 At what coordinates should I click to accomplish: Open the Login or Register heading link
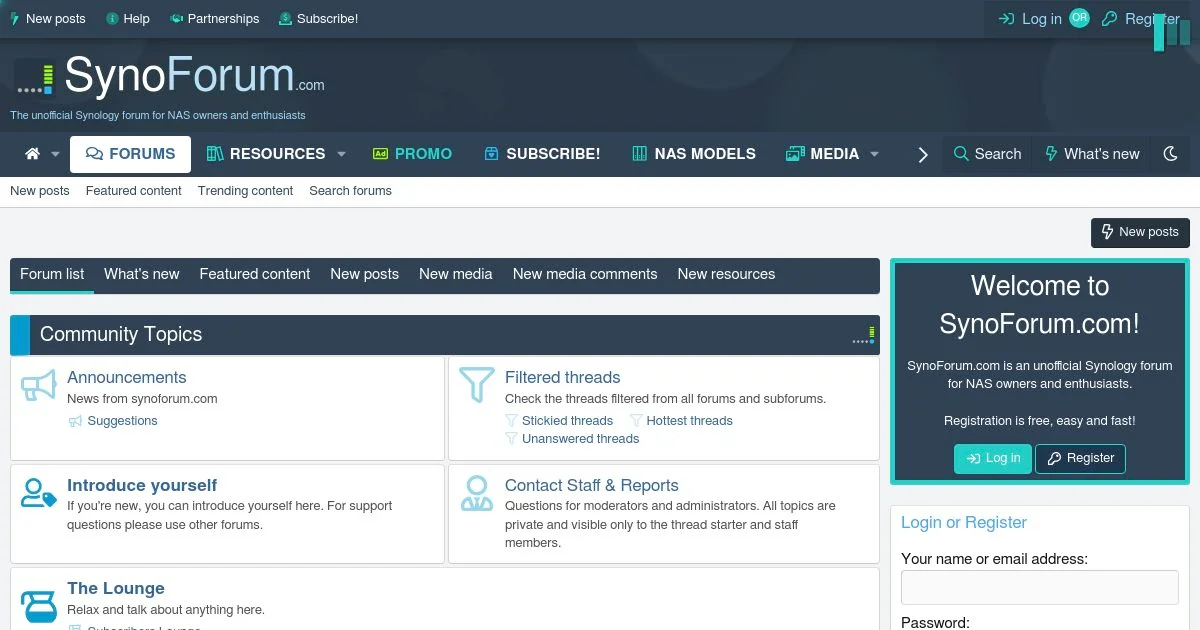pos(964,522)
